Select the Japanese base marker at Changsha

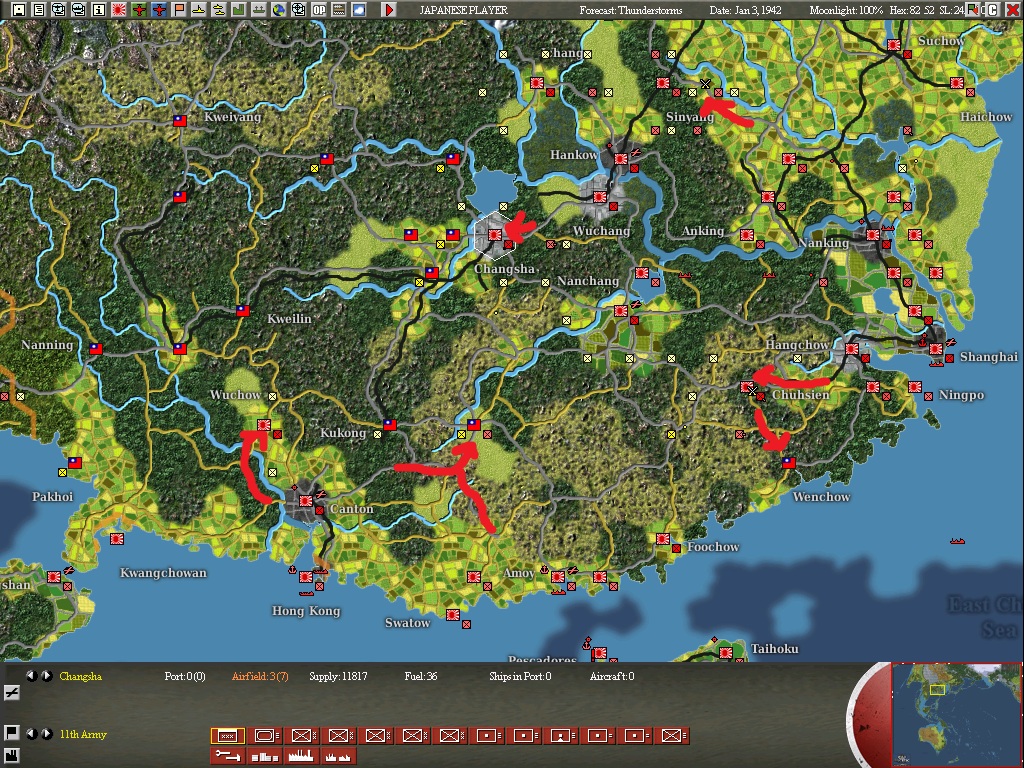tap(495, 234)
